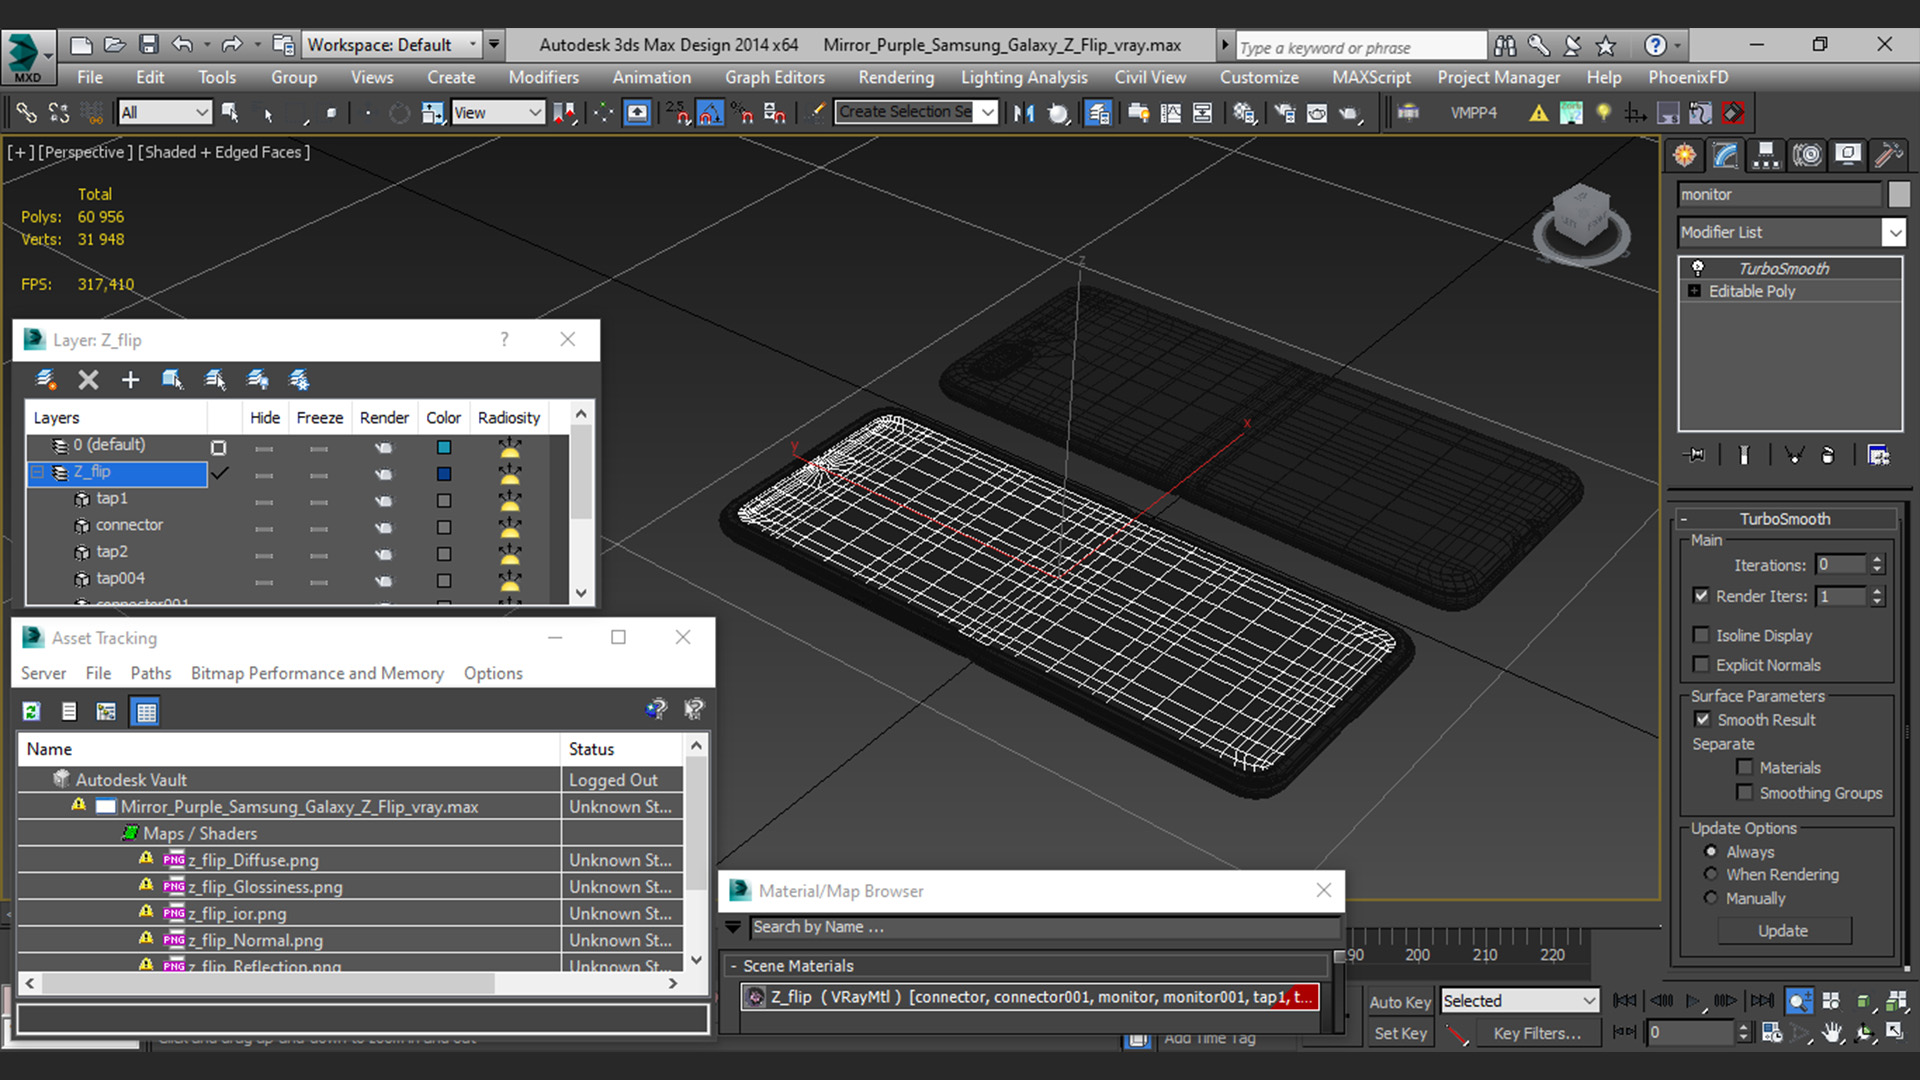Open the Hierarchy command panel tab
Image resolution: width=1920 pixels, height=1080 pixels.
coord(1766,155)
